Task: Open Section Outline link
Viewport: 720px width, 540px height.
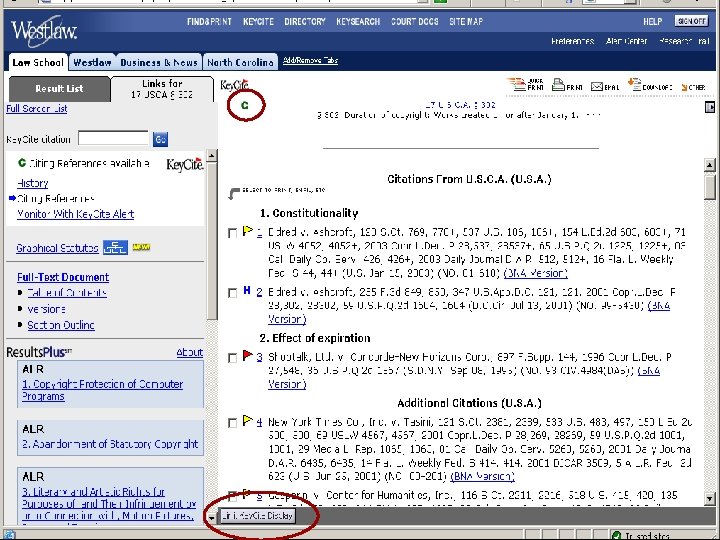Action: [61, 325]
